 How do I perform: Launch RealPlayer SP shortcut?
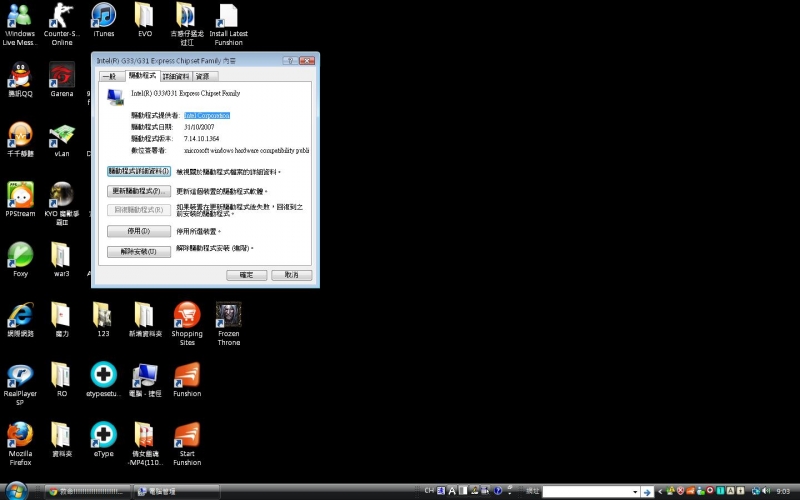click(x=20, y=384)
